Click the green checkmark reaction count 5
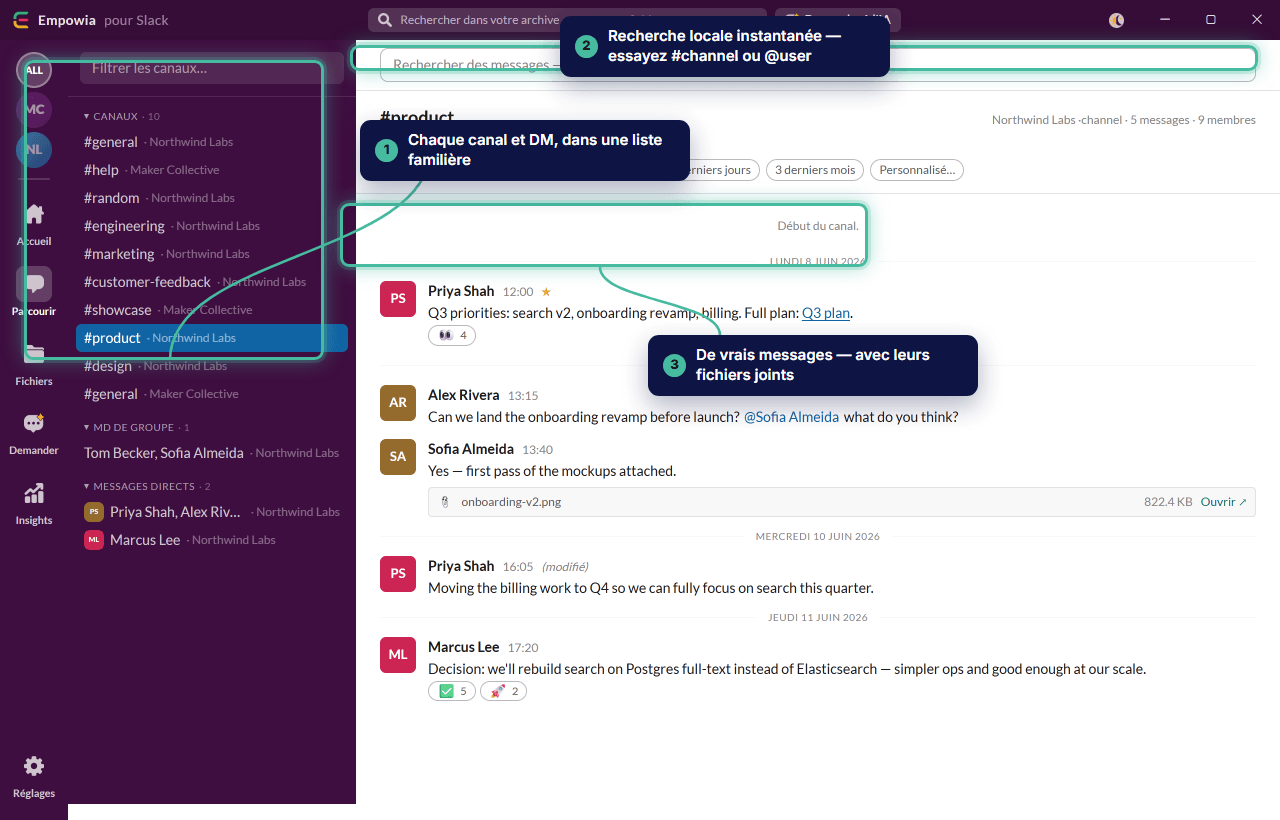 coord(452,691)
